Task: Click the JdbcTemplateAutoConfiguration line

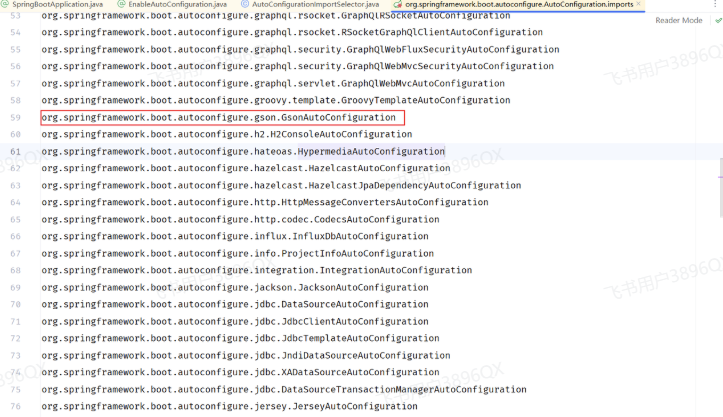Action: [240, 338]
